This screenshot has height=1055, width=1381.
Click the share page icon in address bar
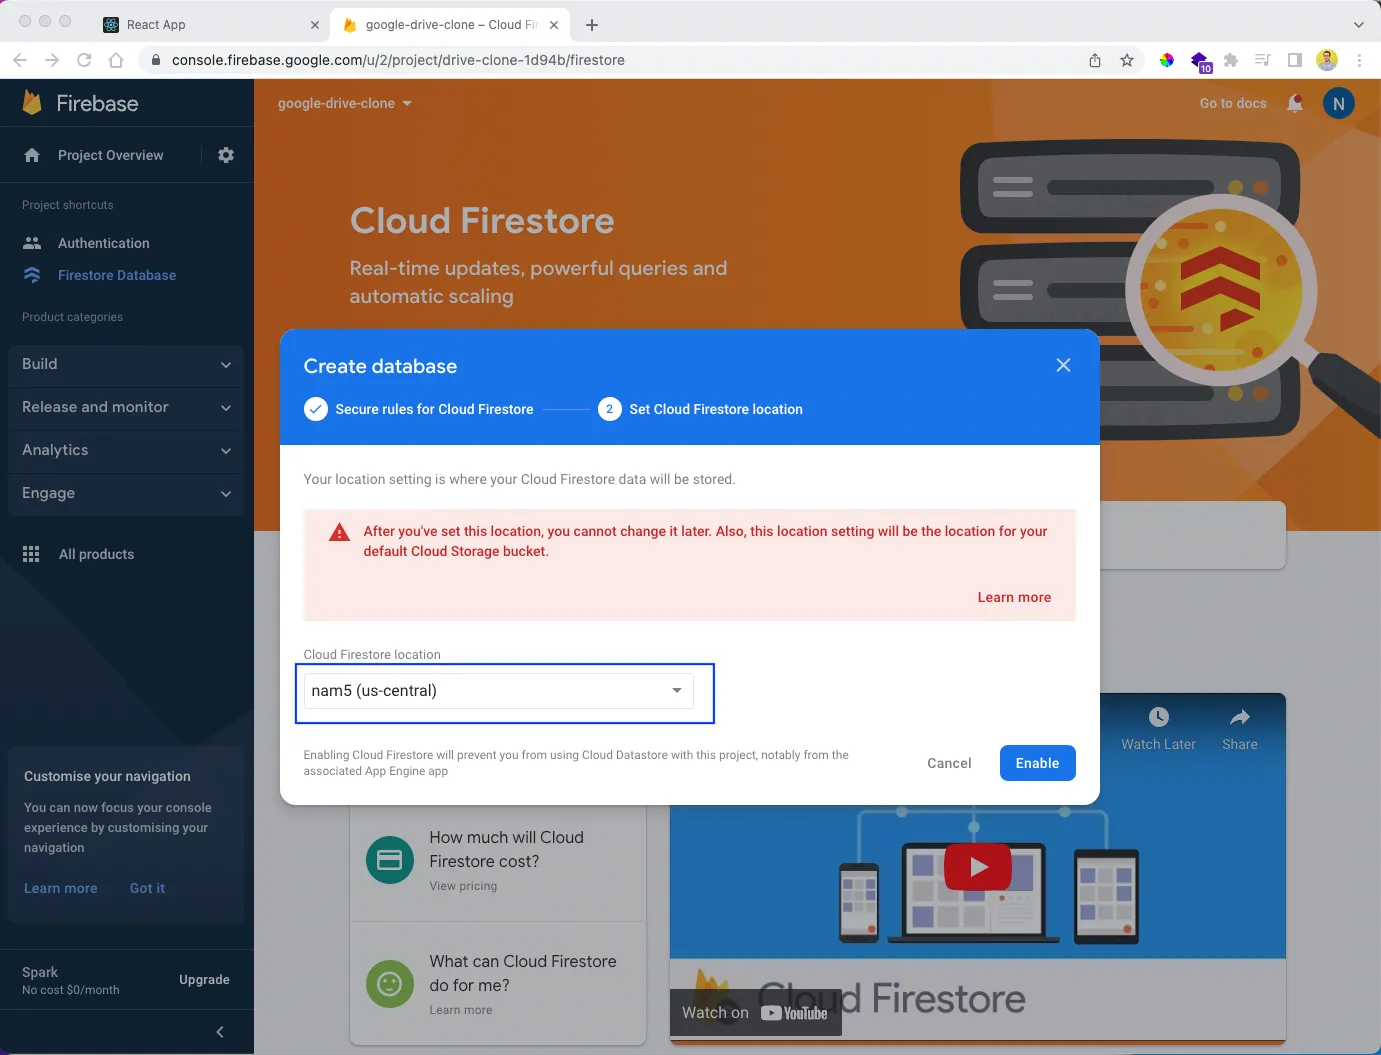(1095, 60)
